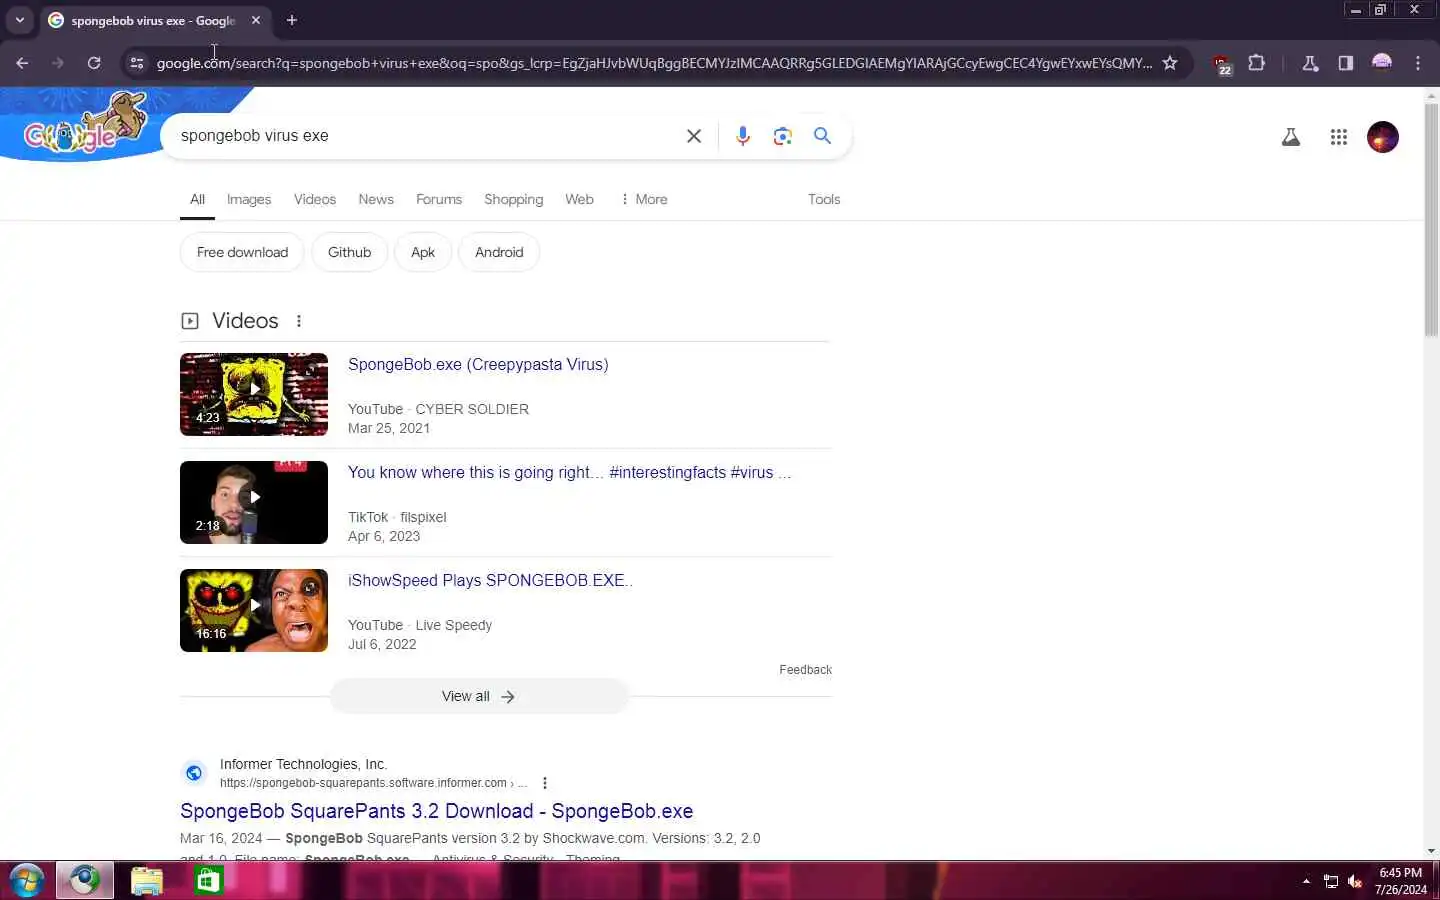Click the Feedback link

pos(805,670)
